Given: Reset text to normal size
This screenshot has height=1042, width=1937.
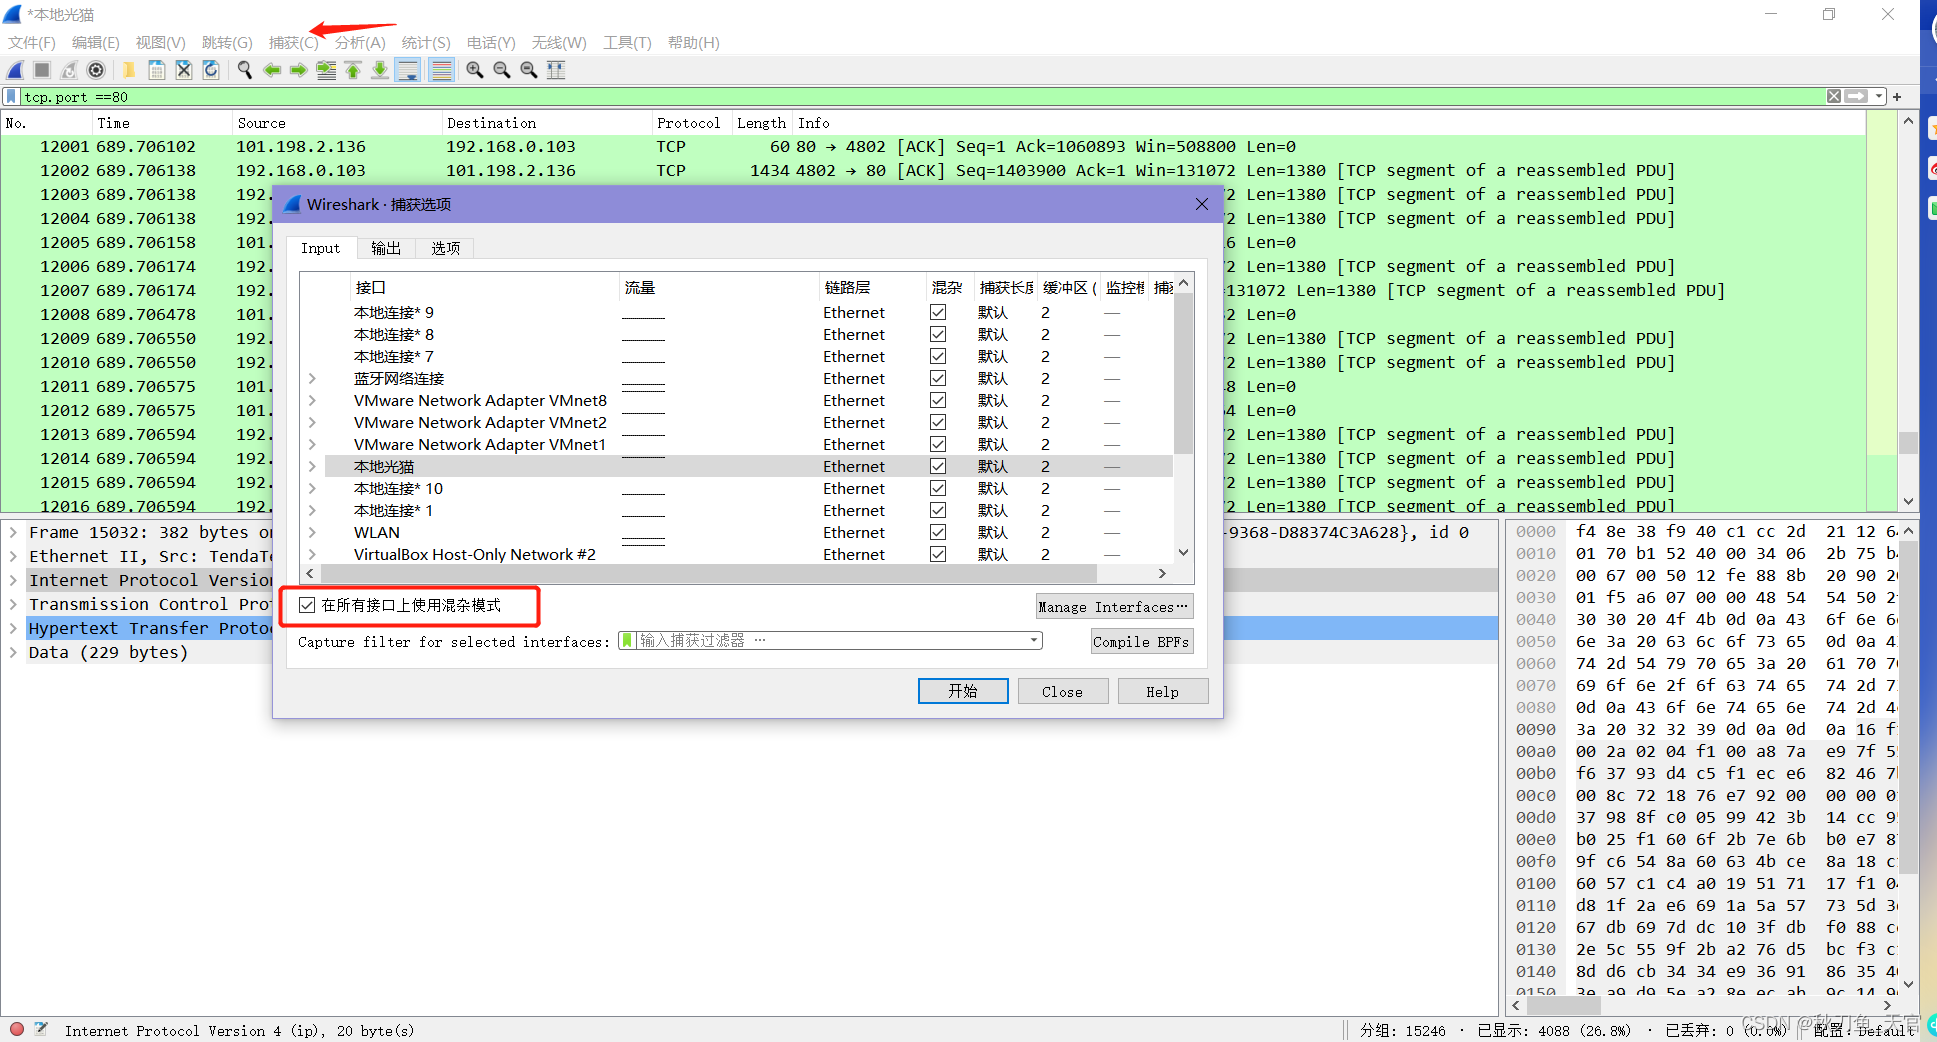Looking at the screenshot, I should point(529,70).
